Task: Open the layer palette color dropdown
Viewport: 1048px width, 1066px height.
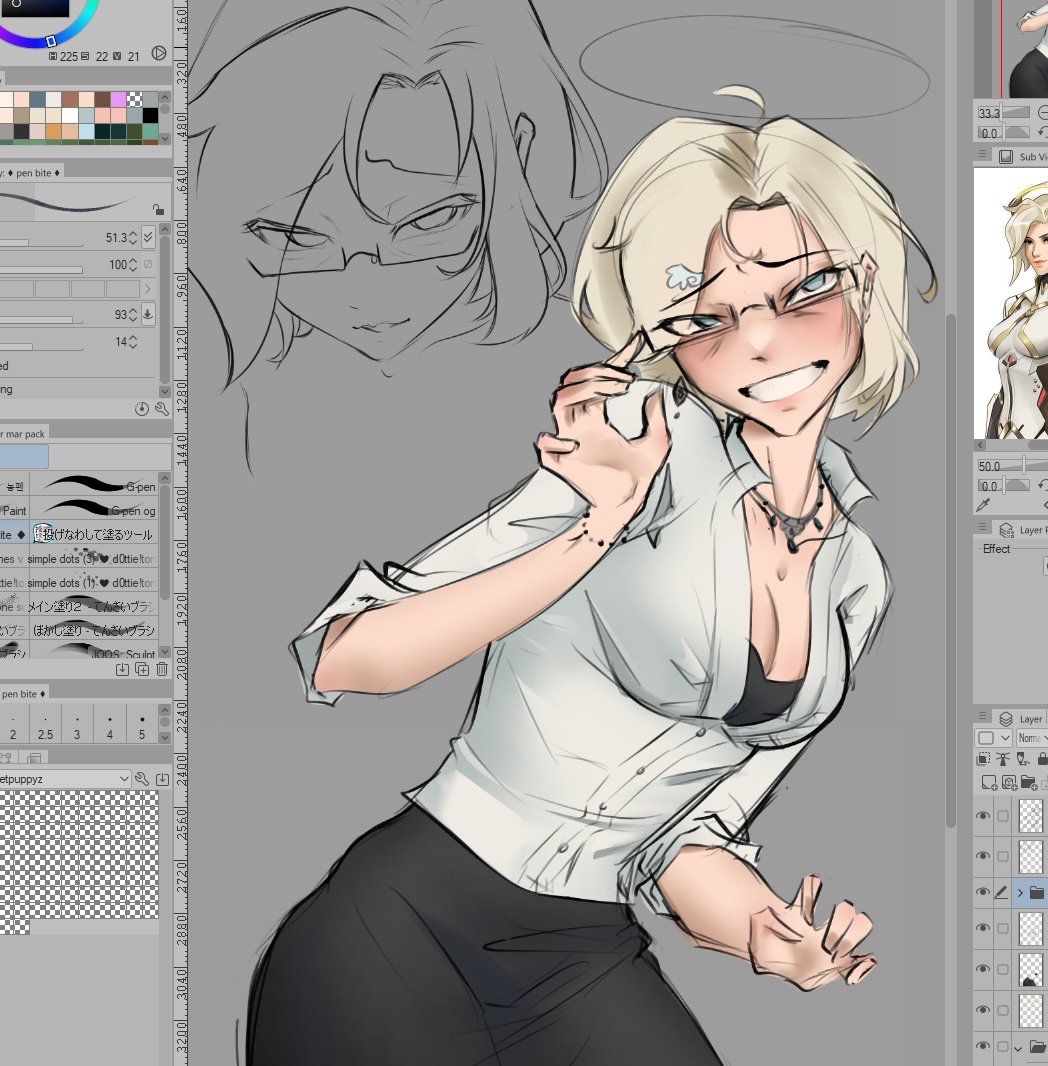Action: (994, 738)
